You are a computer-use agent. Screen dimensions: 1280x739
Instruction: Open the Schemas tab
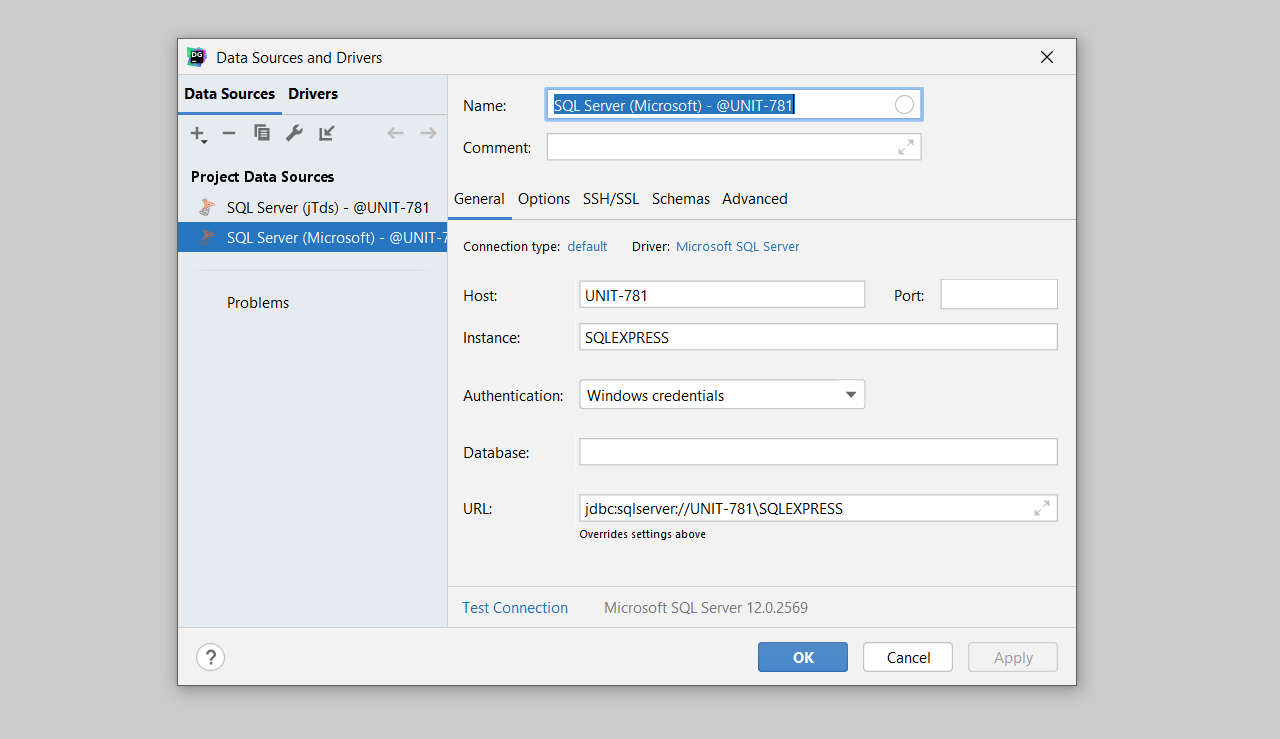(681, 199)
